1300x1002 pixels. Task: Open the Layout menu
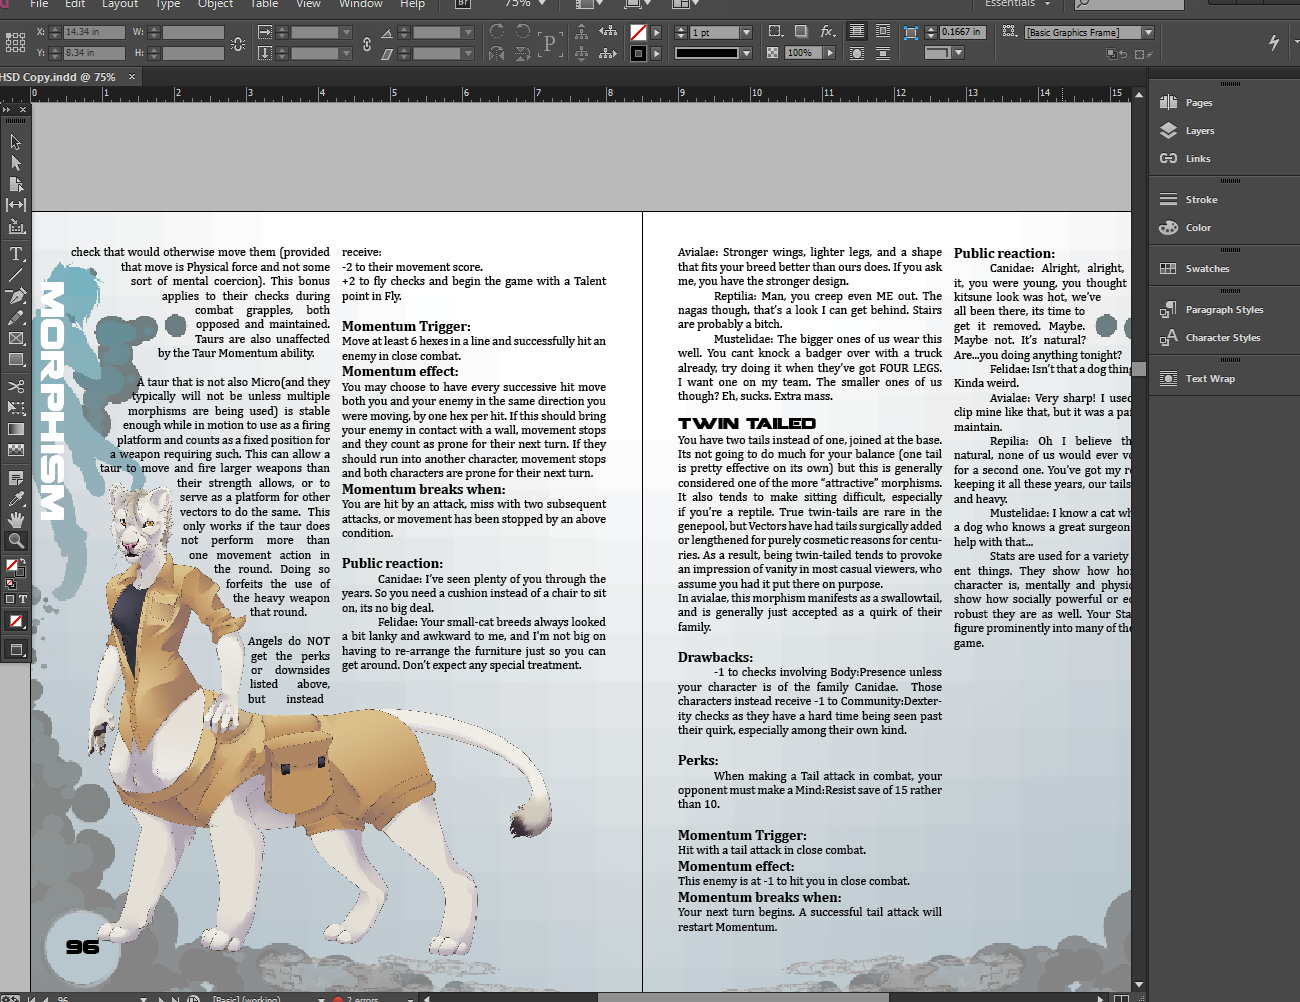point(120,4)
